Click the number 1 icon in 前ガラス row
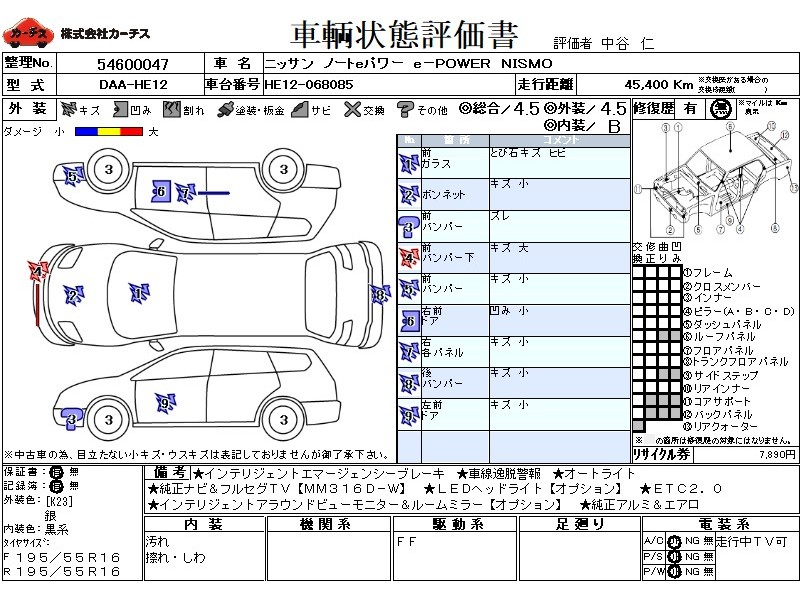This screenshot has height=600, width=800. tap(409, 164)
